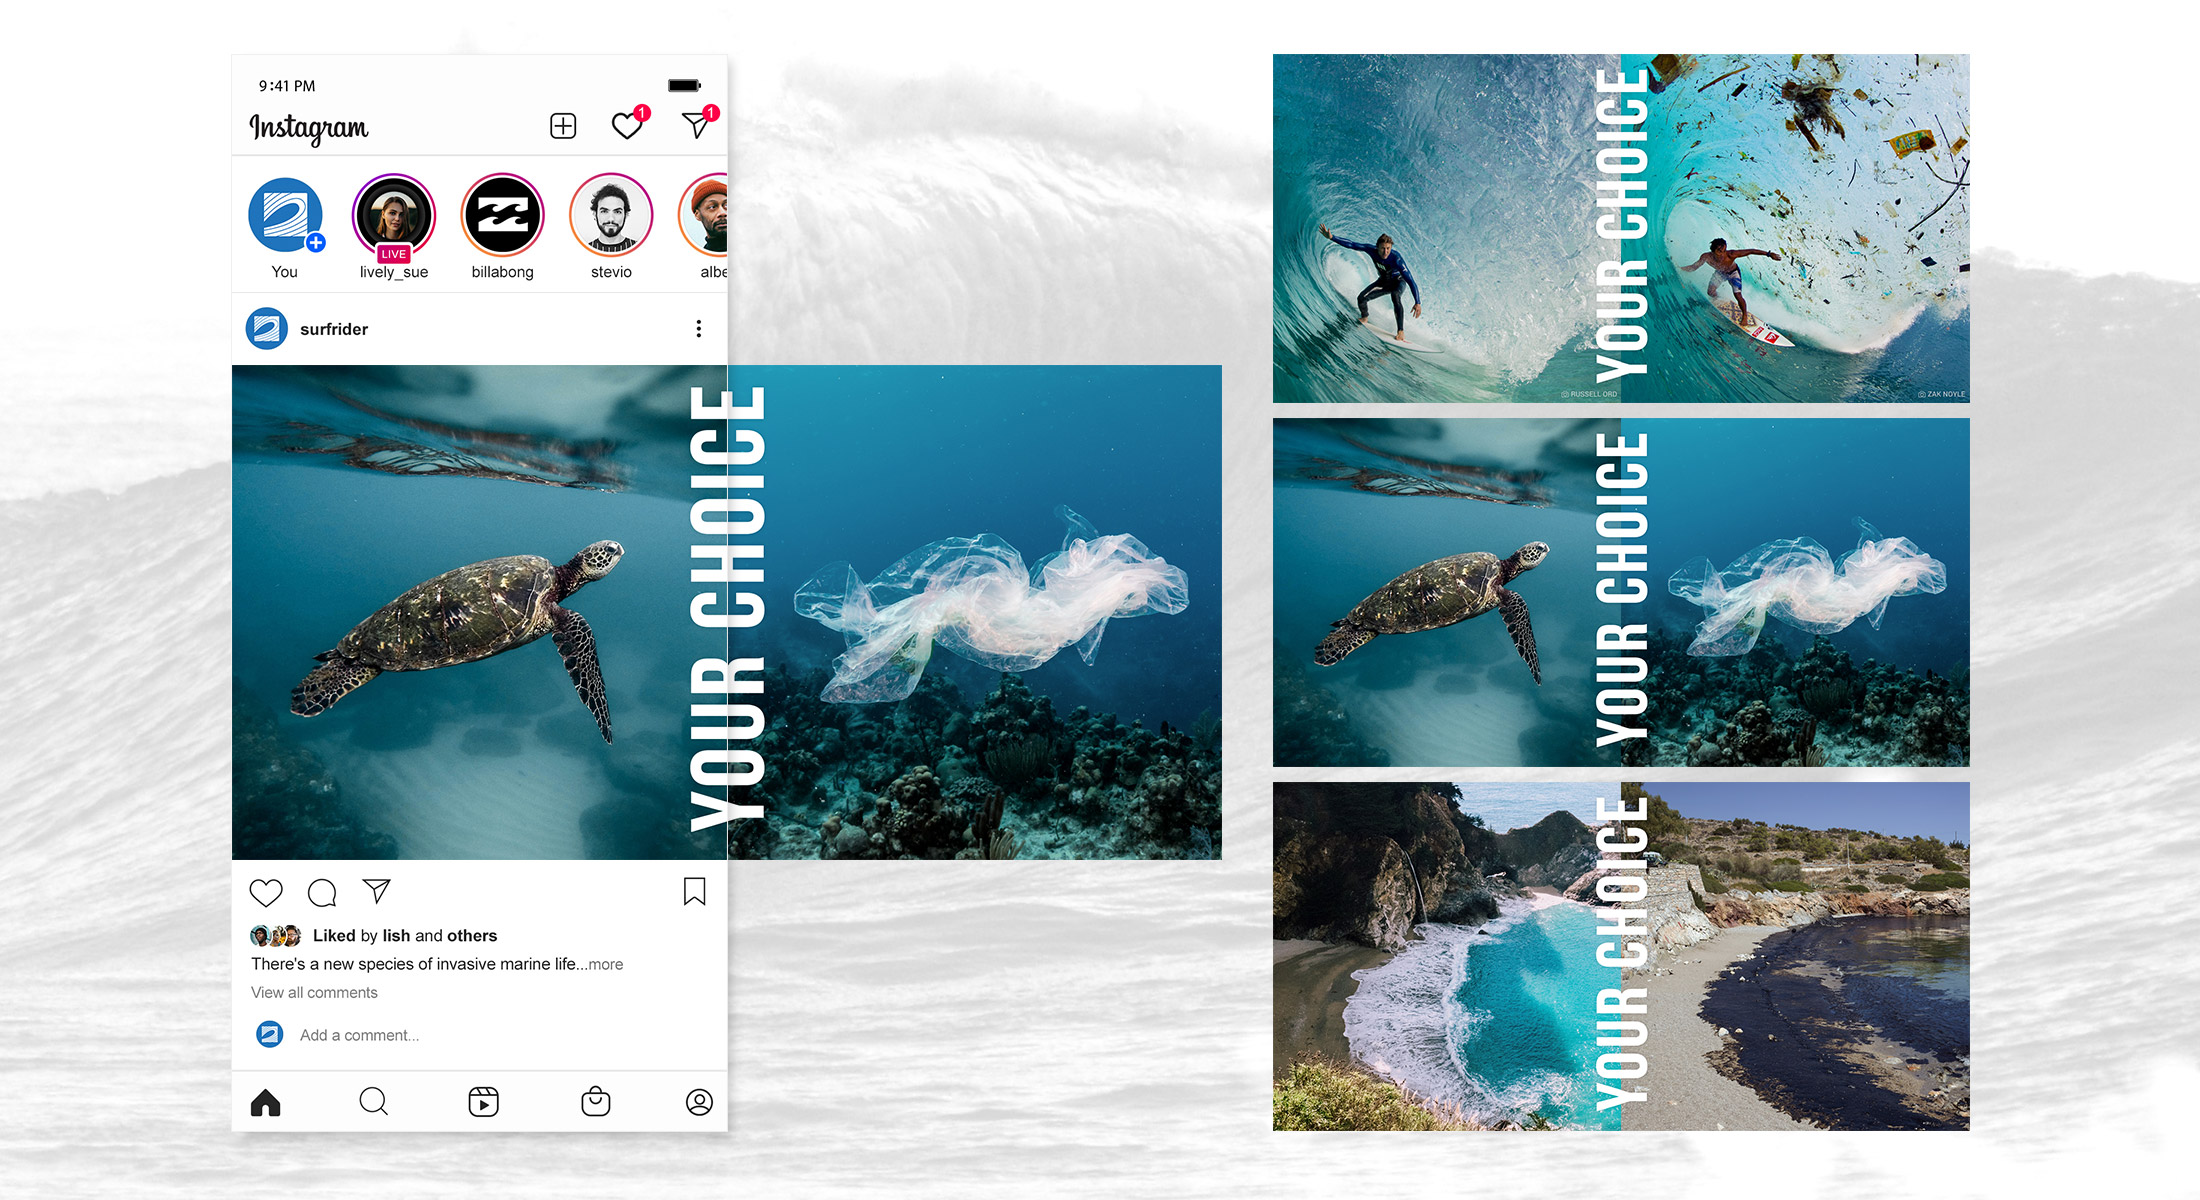Open the billabong story
The height and width of the screenshot is (1200, 2200).
[502, 216]
